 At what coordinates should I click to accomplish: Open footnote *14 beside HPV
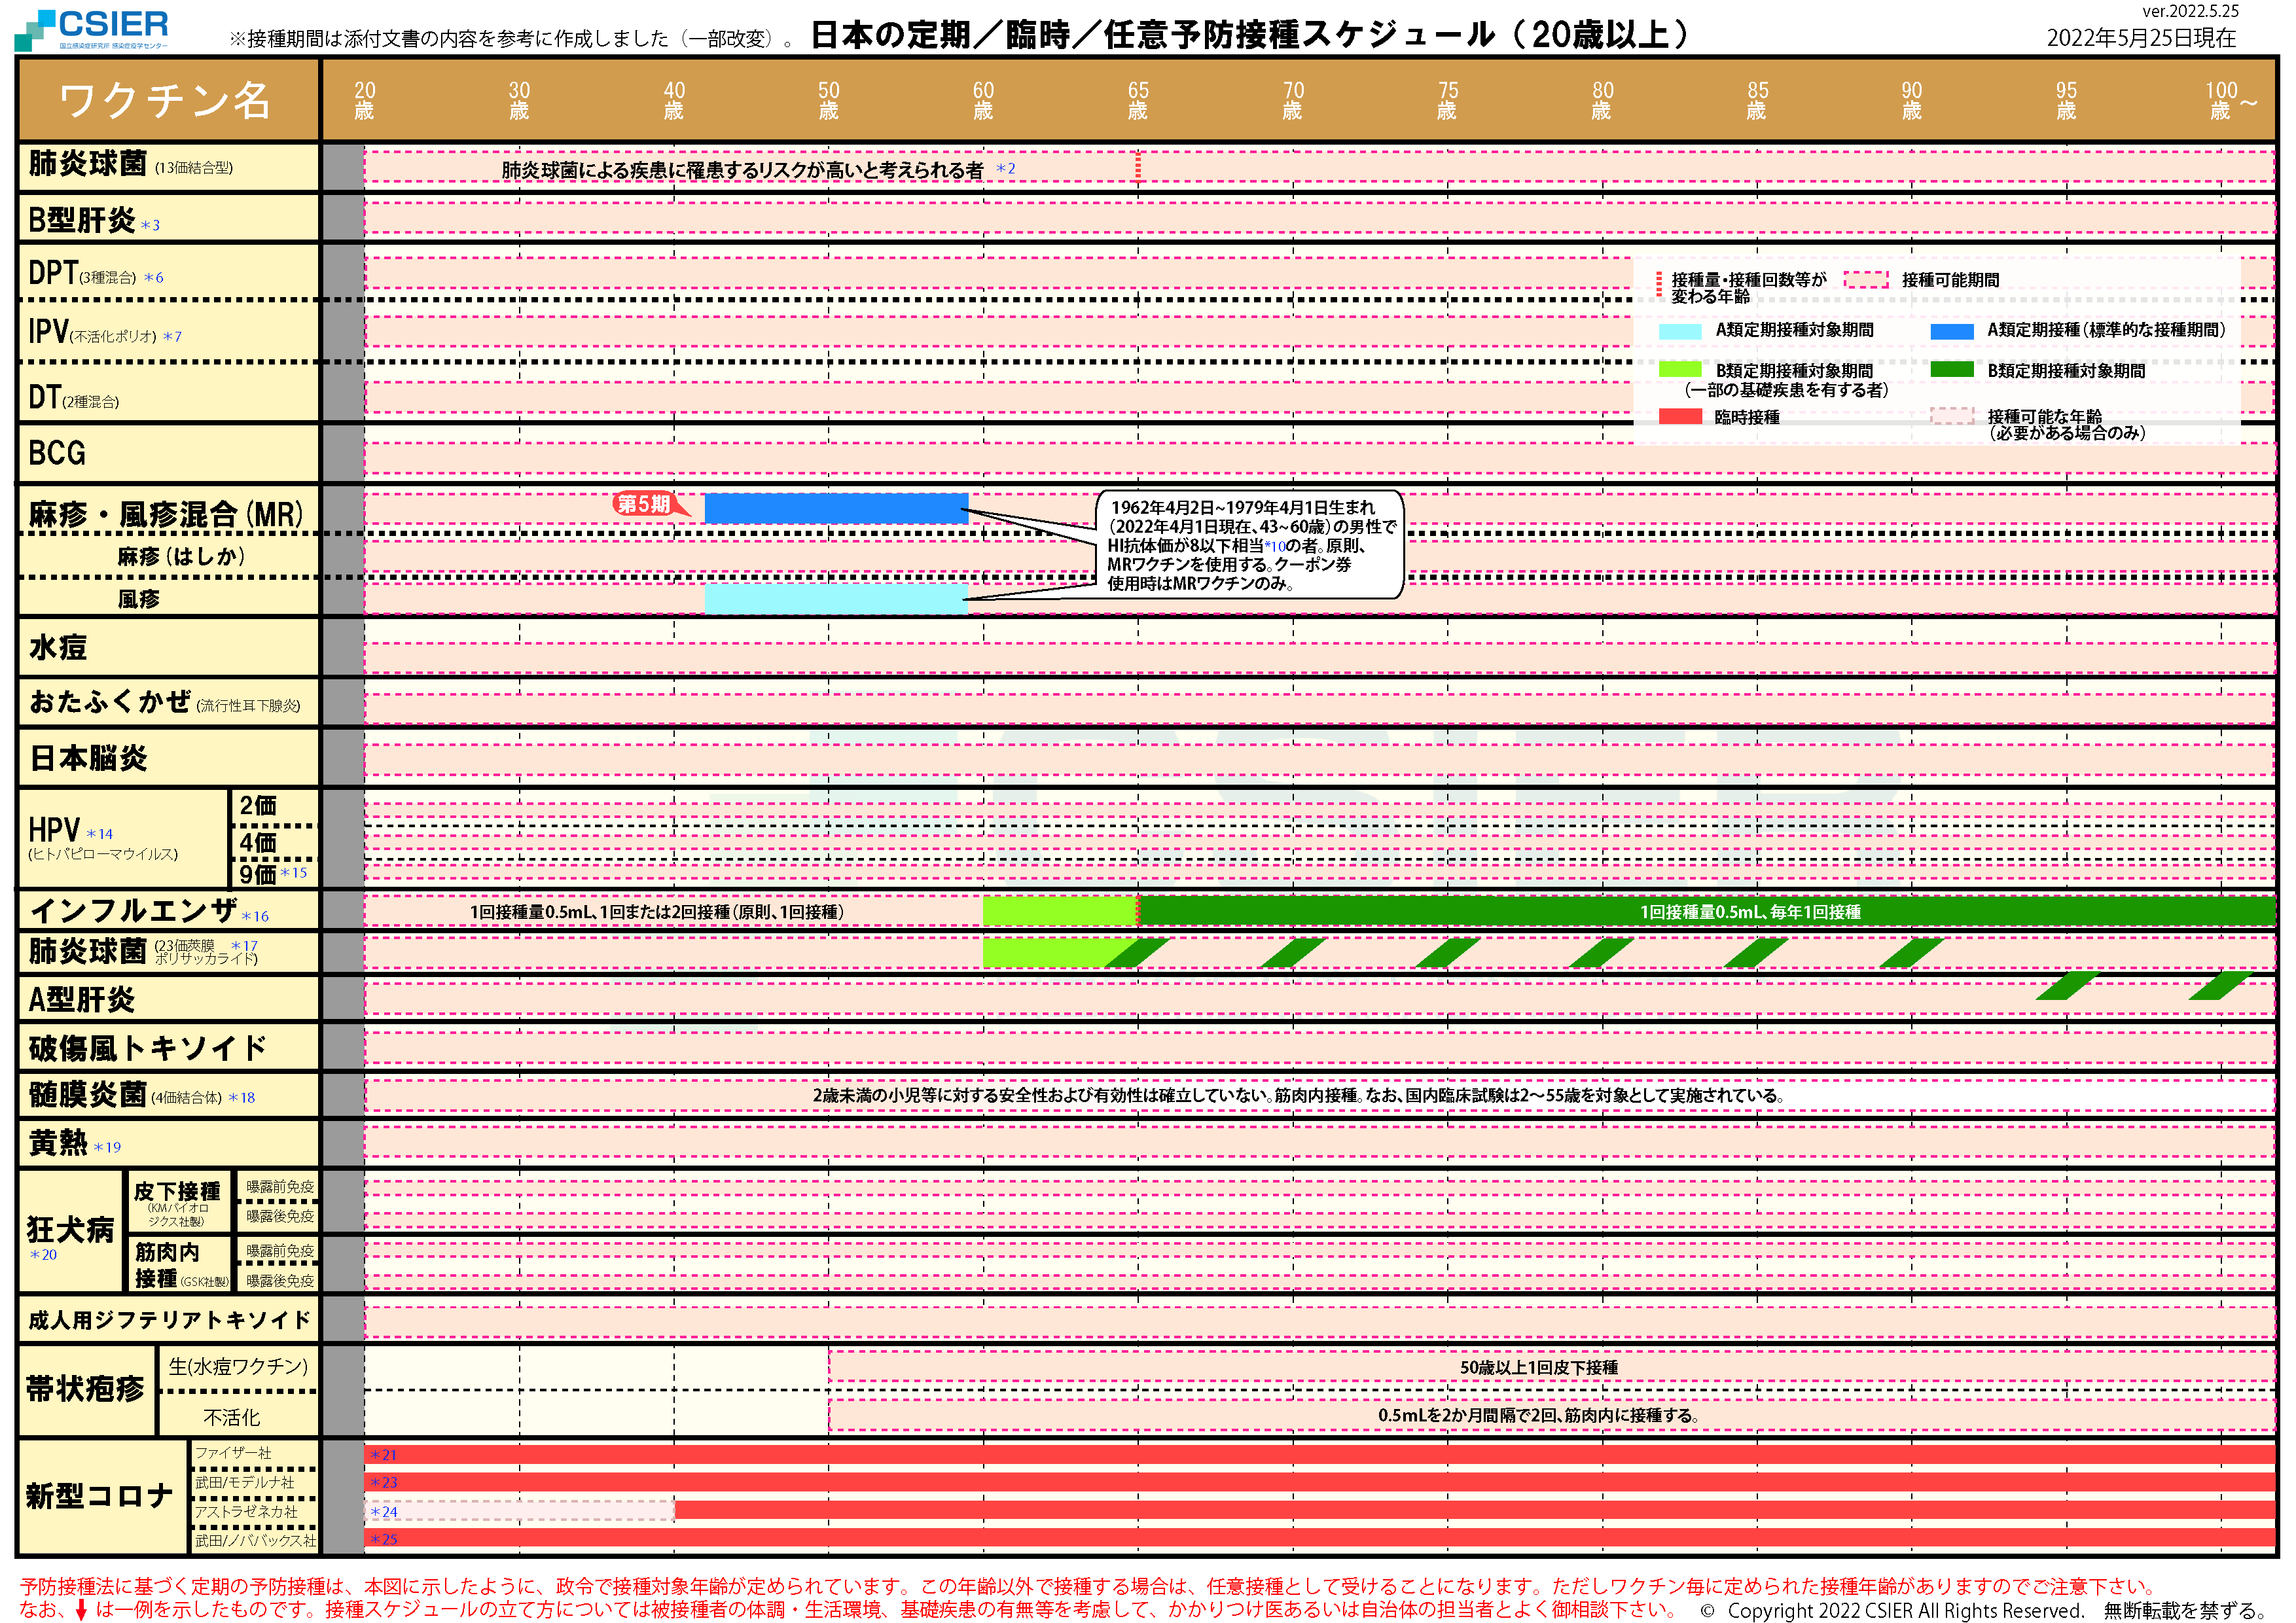pyautogui.click(x=99, y=834)
